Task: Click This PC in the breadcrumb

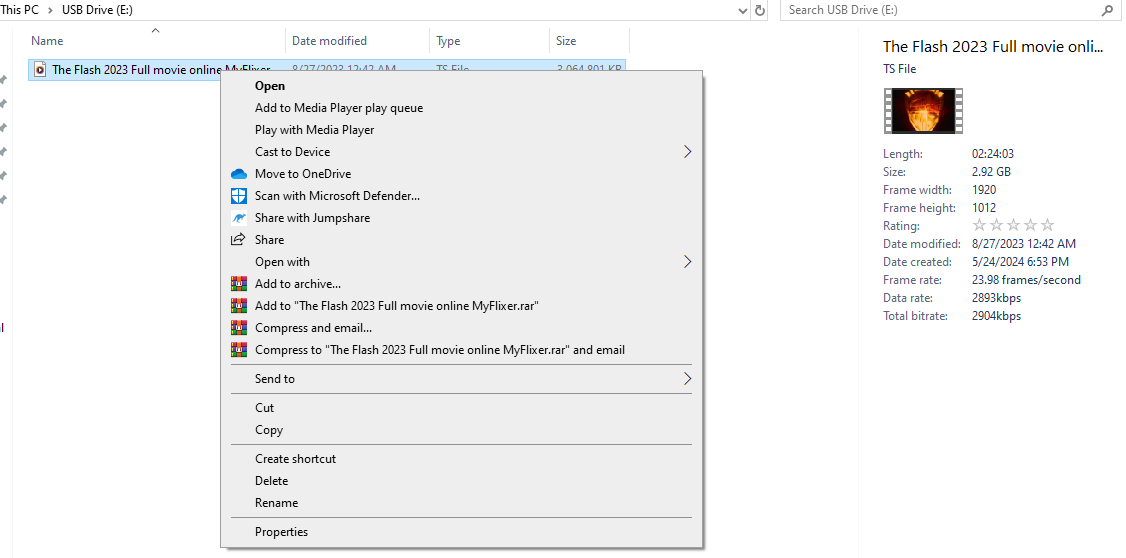Action: (19, 10)
